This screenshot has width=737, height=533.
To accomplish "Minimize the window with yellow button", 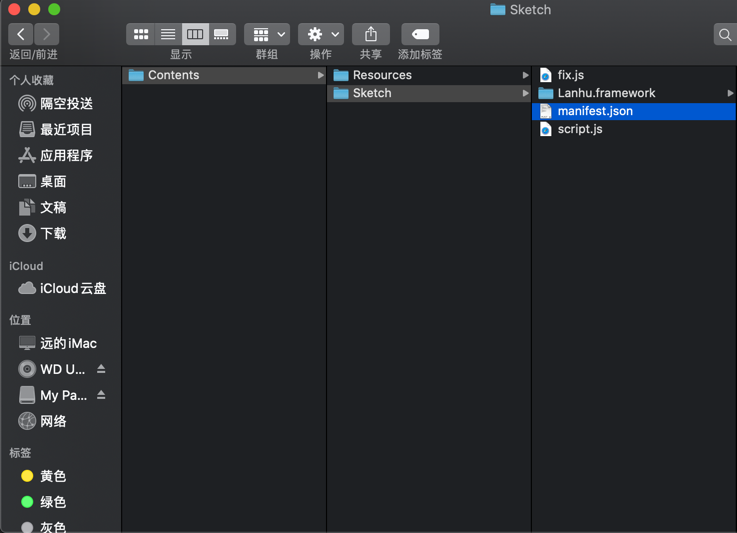I will pyautogui.click(x=34, y=9).
